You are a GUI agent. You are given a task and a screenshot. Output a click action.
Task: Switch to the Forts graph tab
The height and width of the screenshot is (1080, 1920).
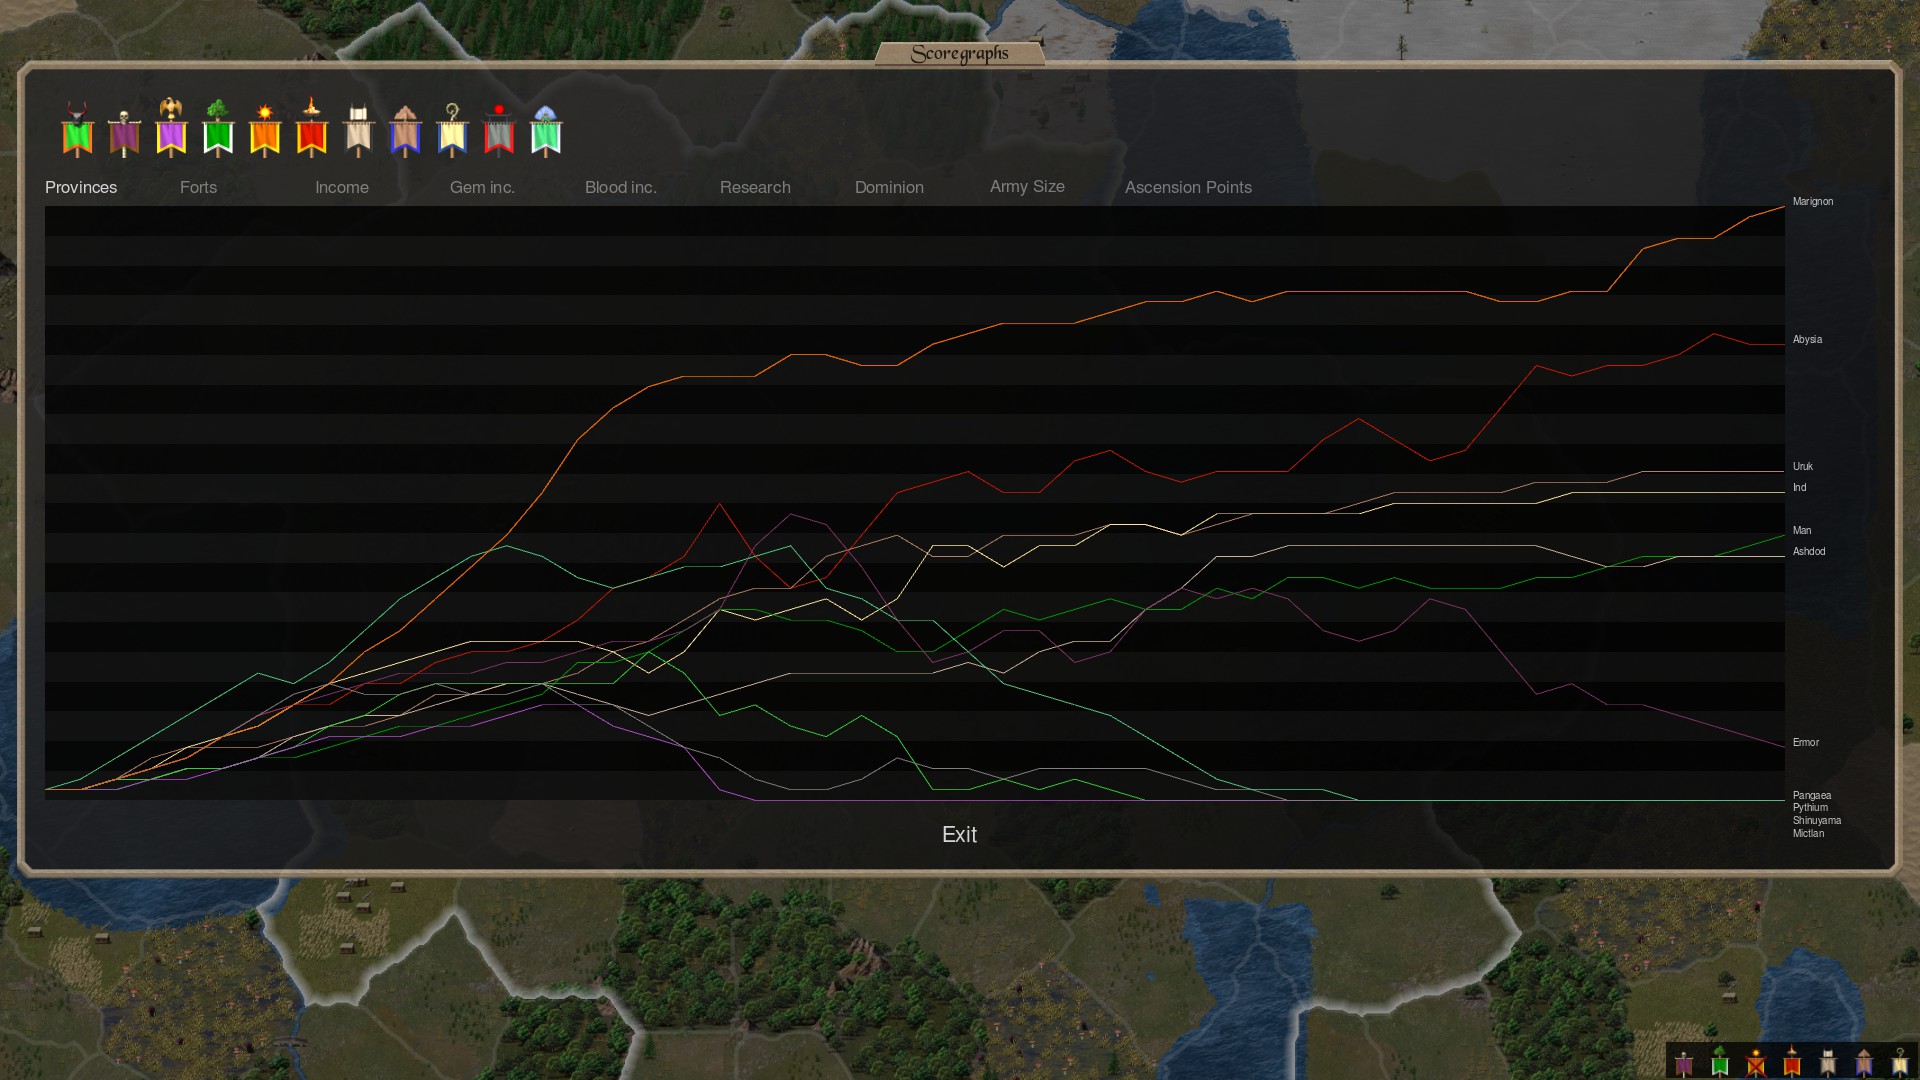(198, 187)
